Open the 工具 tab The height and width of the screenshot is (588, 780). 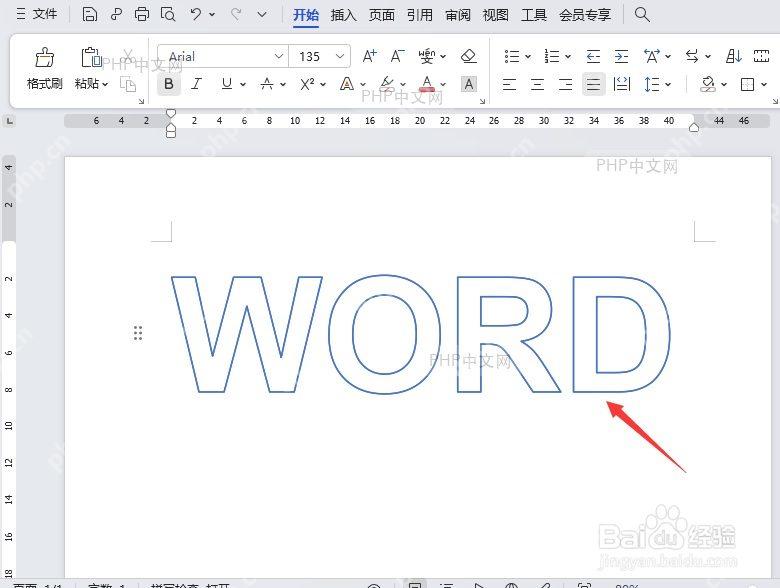click(534, 15)
